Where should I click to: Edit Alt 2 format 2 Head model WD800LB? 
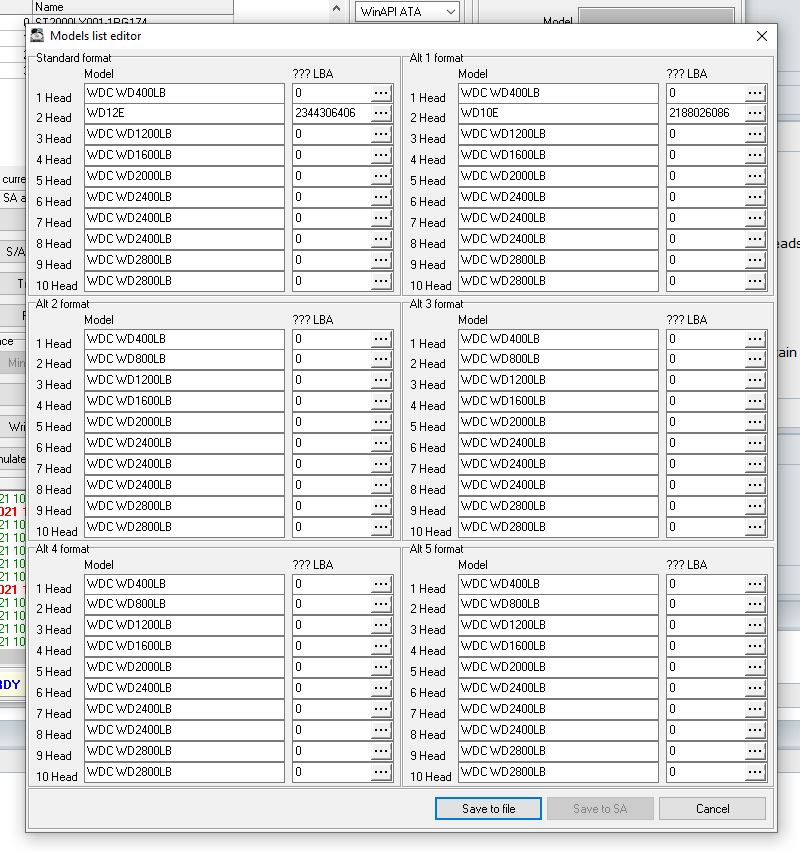(184, 359)
